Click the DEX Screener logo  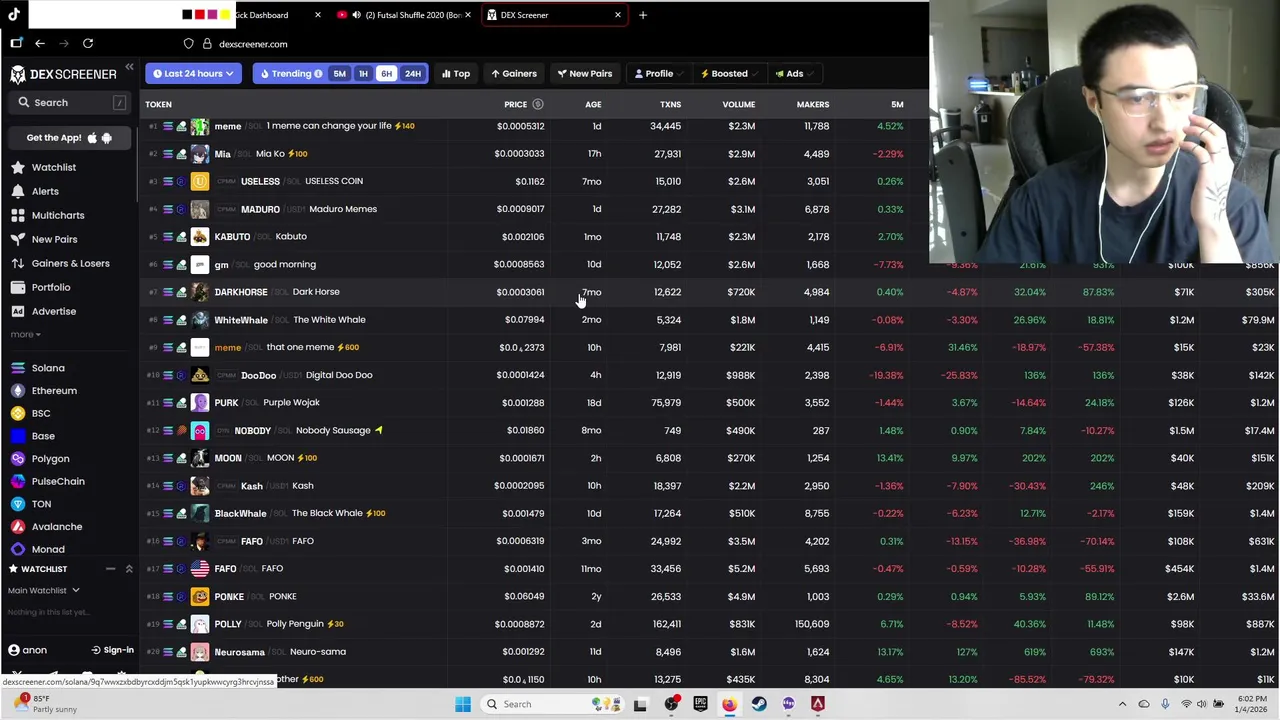pos(63,74)
